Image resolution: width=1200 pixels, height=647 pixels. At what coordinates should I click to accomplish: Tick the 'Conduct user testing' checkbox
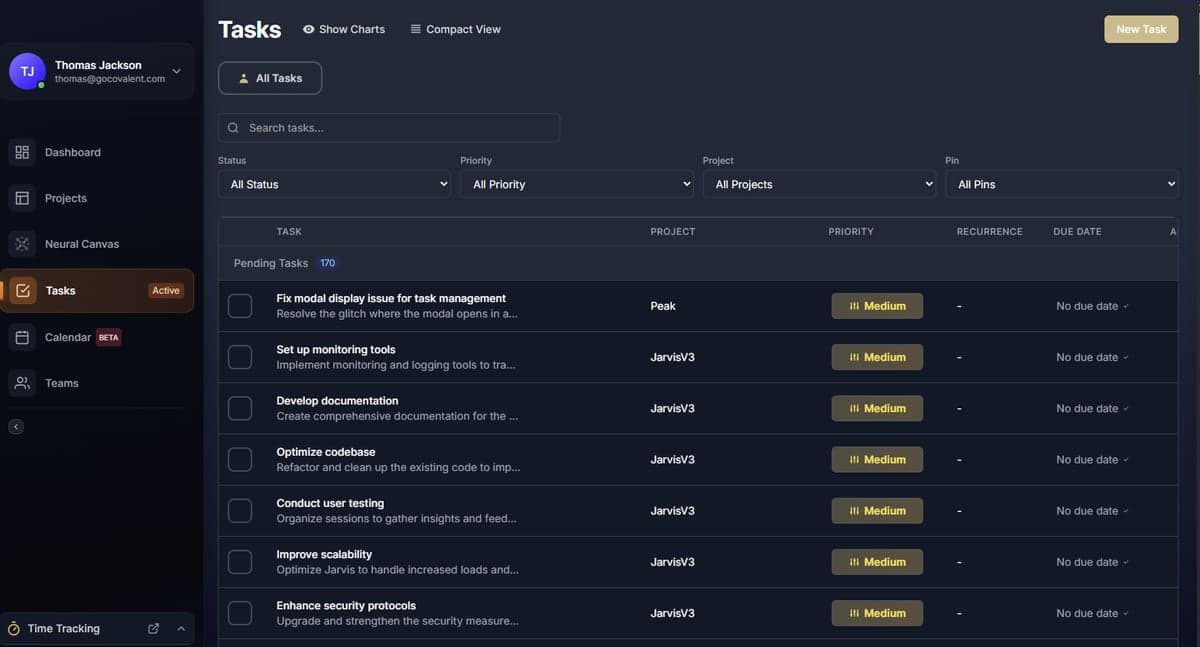(x=240, y=511)
